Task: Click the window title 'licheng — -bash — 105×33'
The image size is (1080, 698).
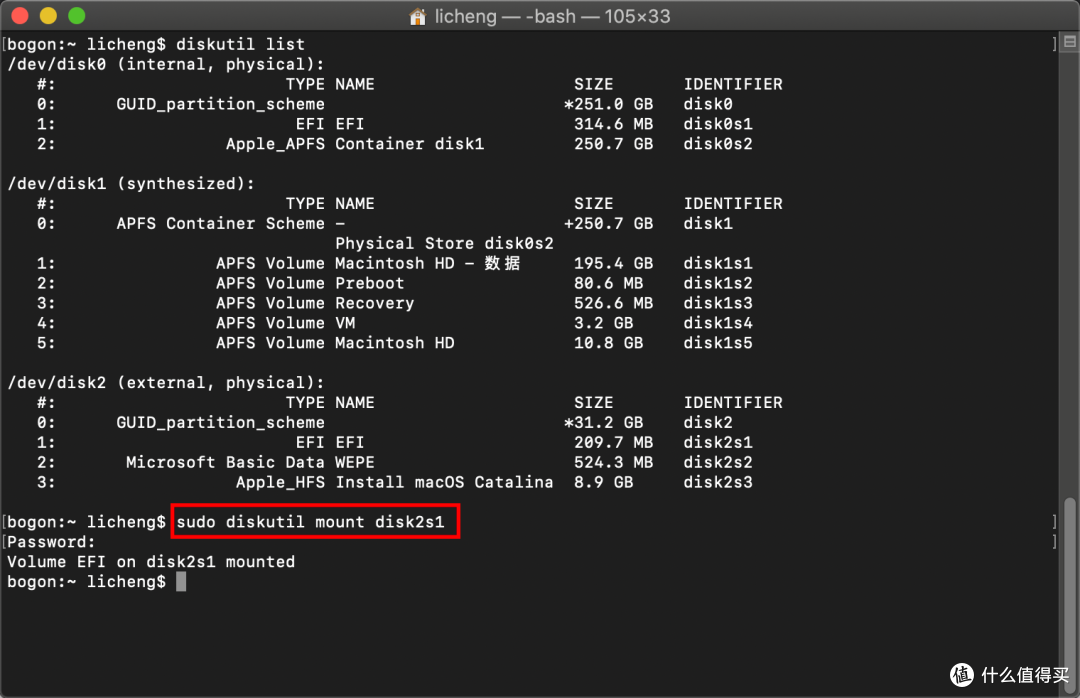Action: point(552,16)
